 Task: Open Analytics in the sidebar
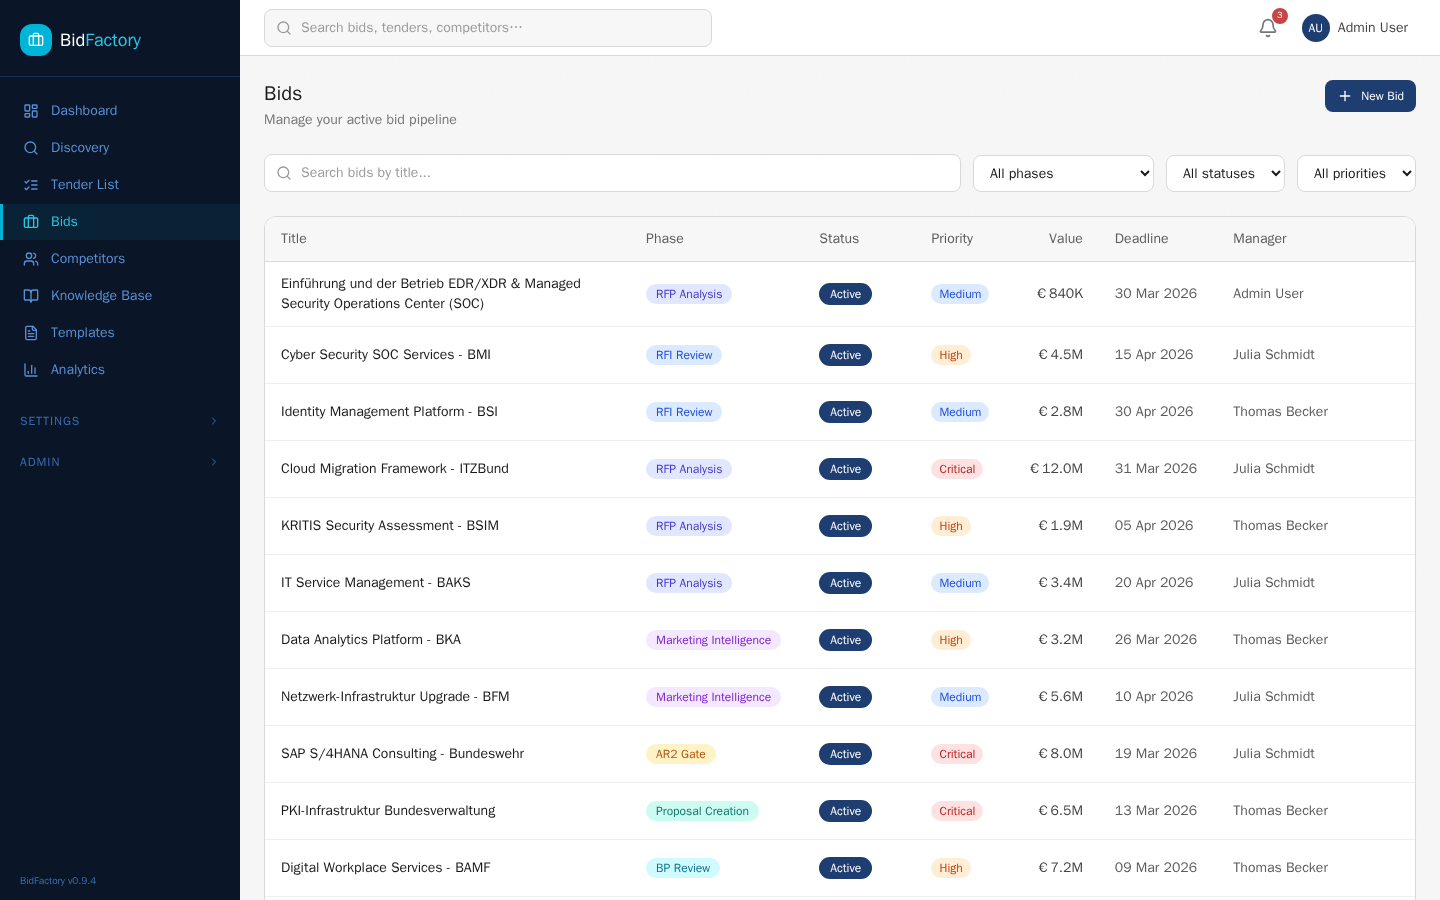click(x=120, y=370)
